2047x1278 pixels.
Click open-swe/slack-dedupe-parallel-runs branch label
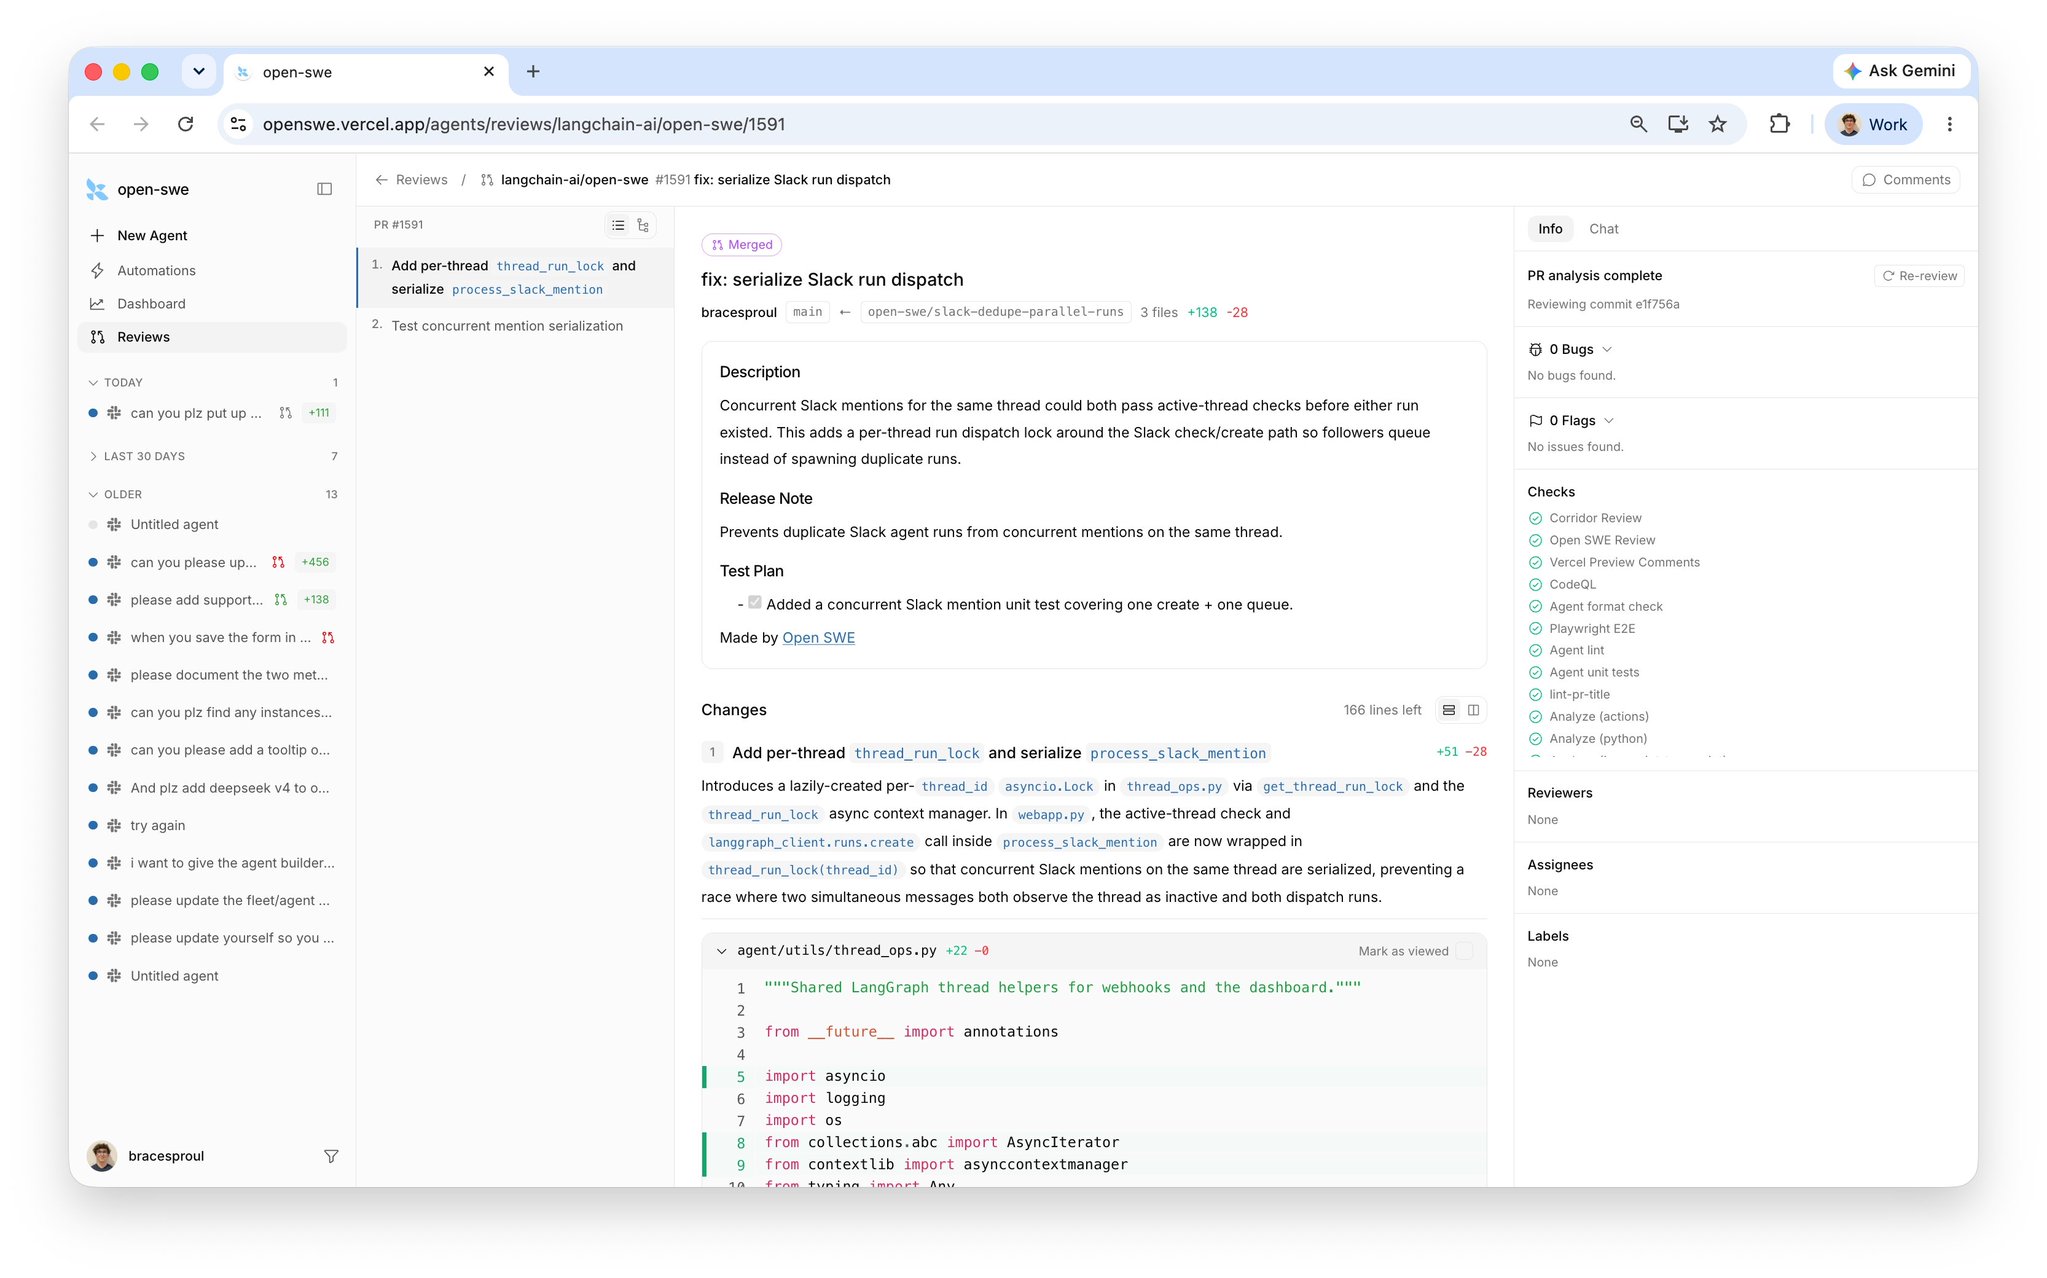point(995,312)
